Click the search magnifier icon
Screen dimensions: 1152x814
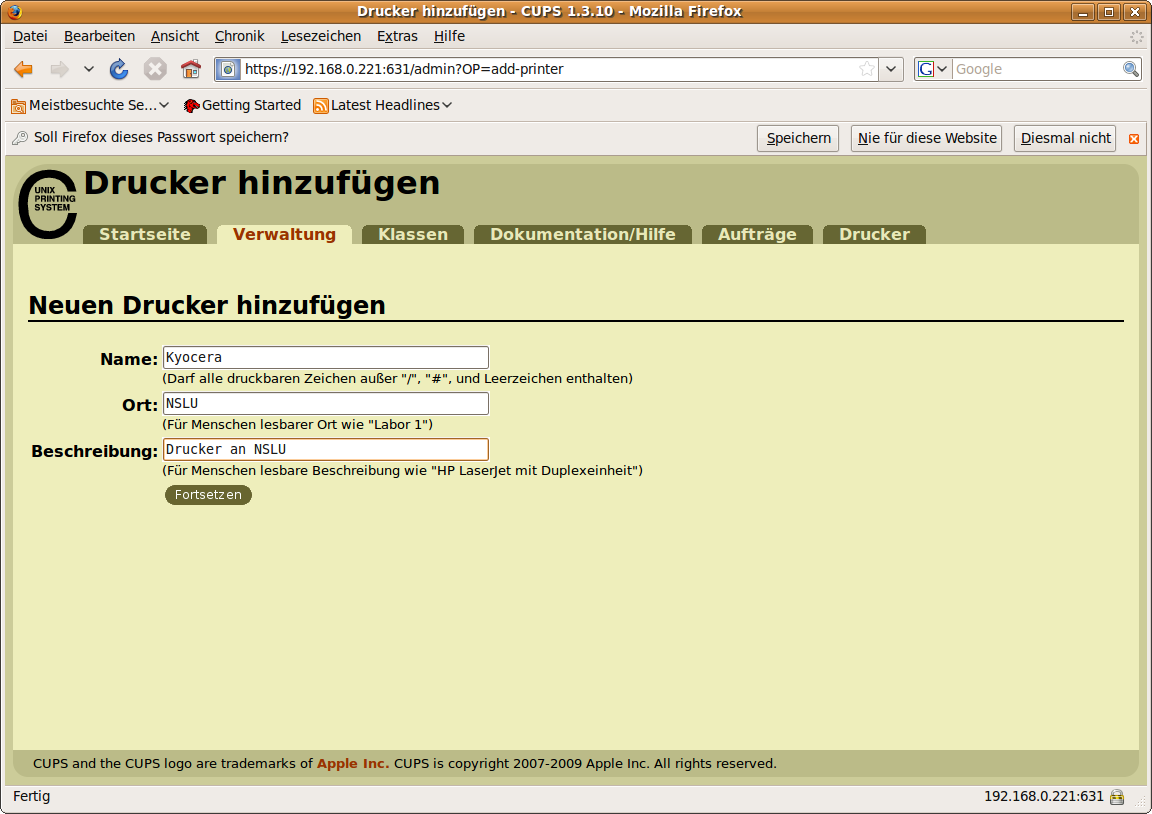point(1131,69)
